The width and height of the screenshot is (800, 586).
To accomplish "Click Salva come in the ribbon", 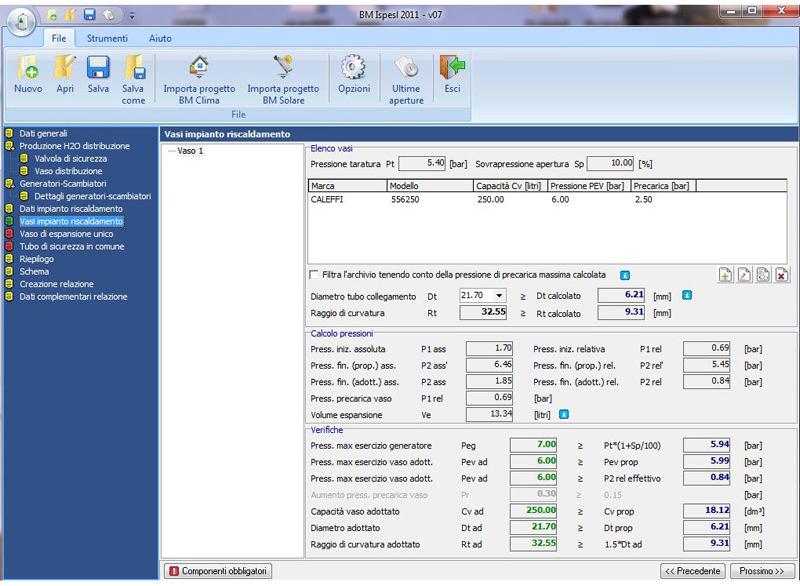I will pos(133,78).
